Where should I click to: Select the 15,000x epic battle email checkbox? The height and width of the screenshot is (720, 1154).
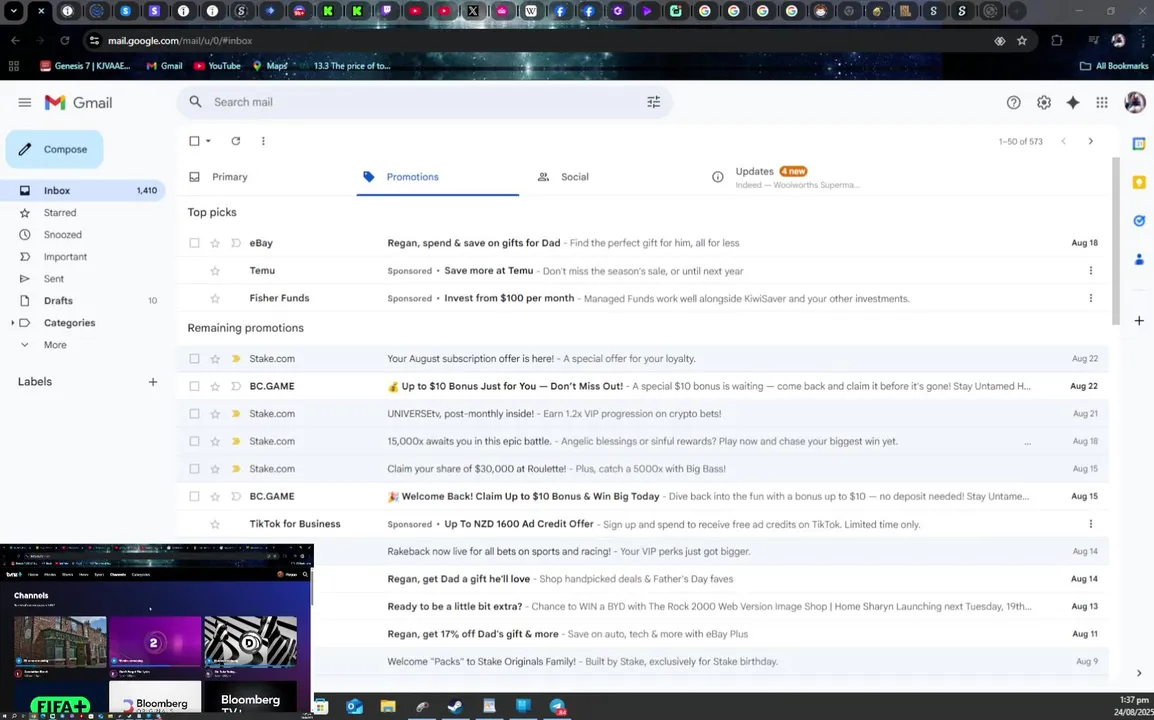tap(194, 441)
